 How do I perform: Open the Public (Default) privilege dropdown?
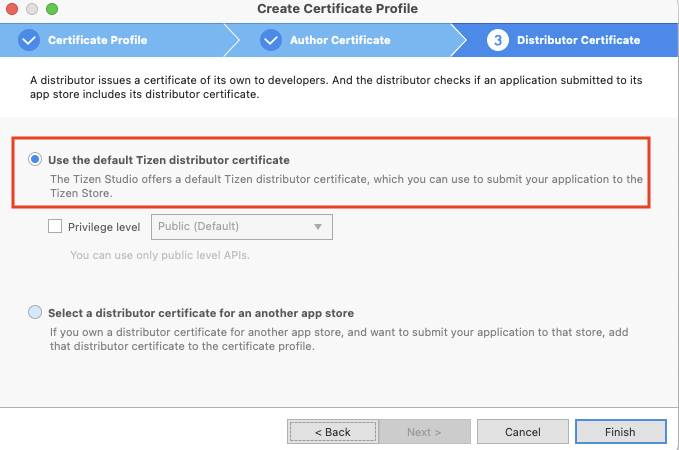tap(242, 227)
